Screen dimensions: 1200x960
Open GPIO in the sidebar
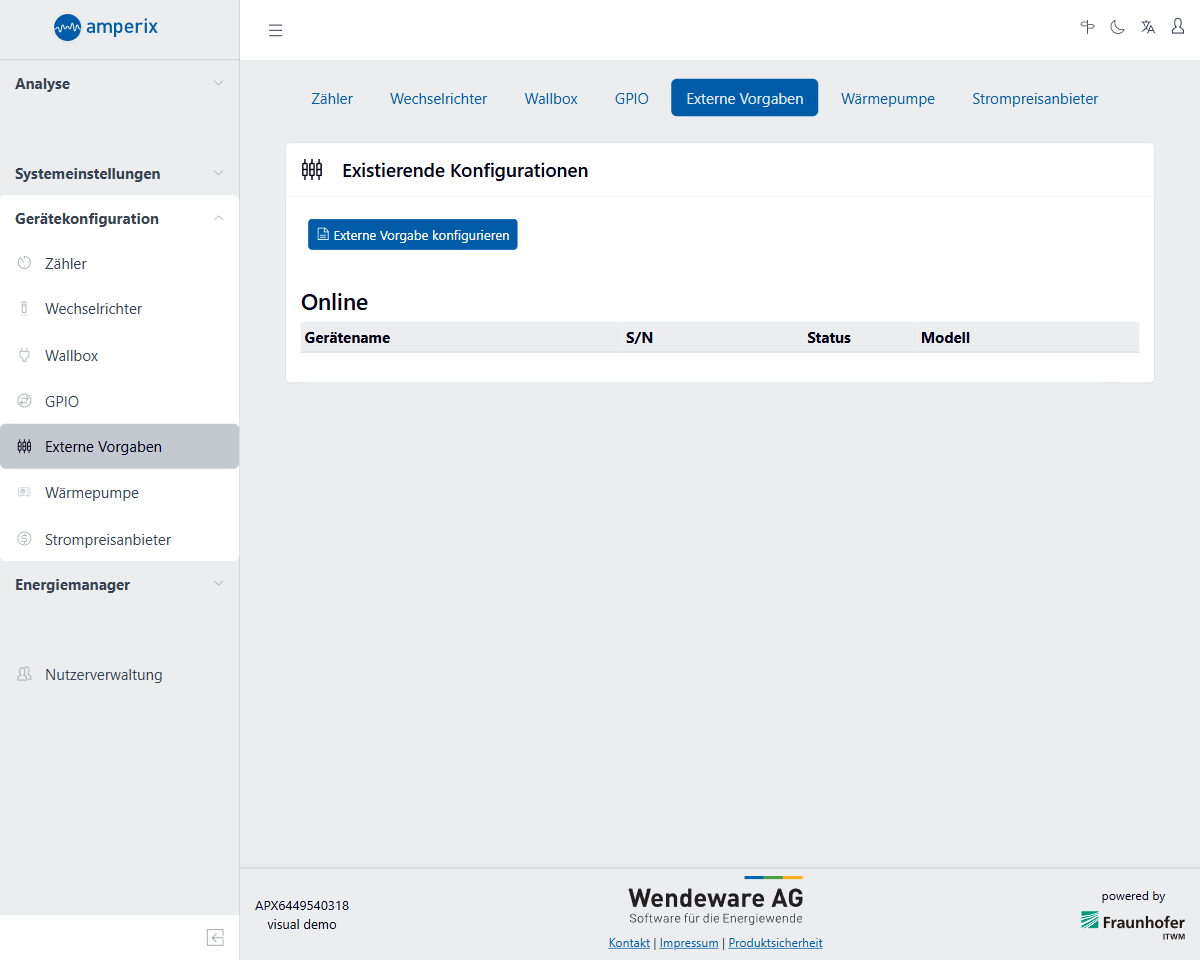pyautogui.click(x=62, y=402)
